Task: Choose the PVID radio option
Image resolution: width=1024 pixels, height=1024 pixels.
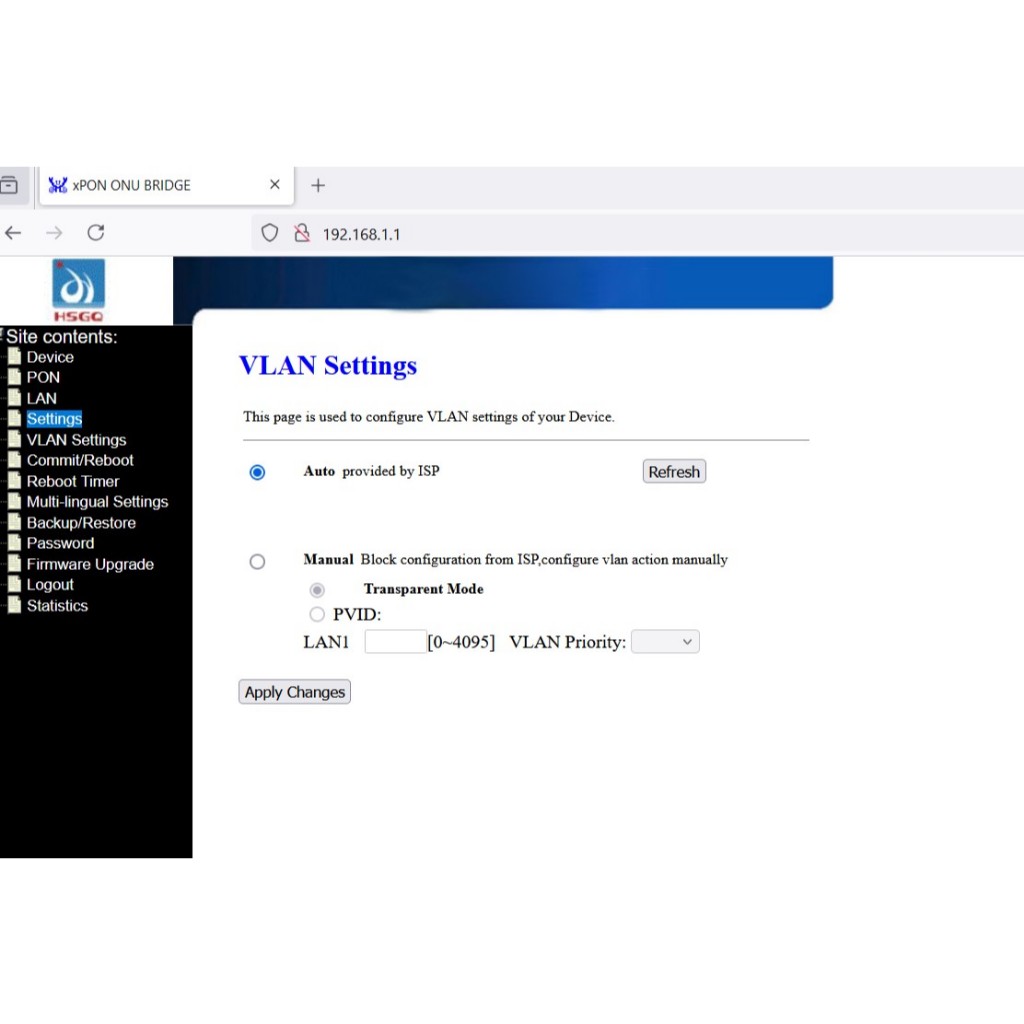Action: pyautogui.click(x=317, y=614)
